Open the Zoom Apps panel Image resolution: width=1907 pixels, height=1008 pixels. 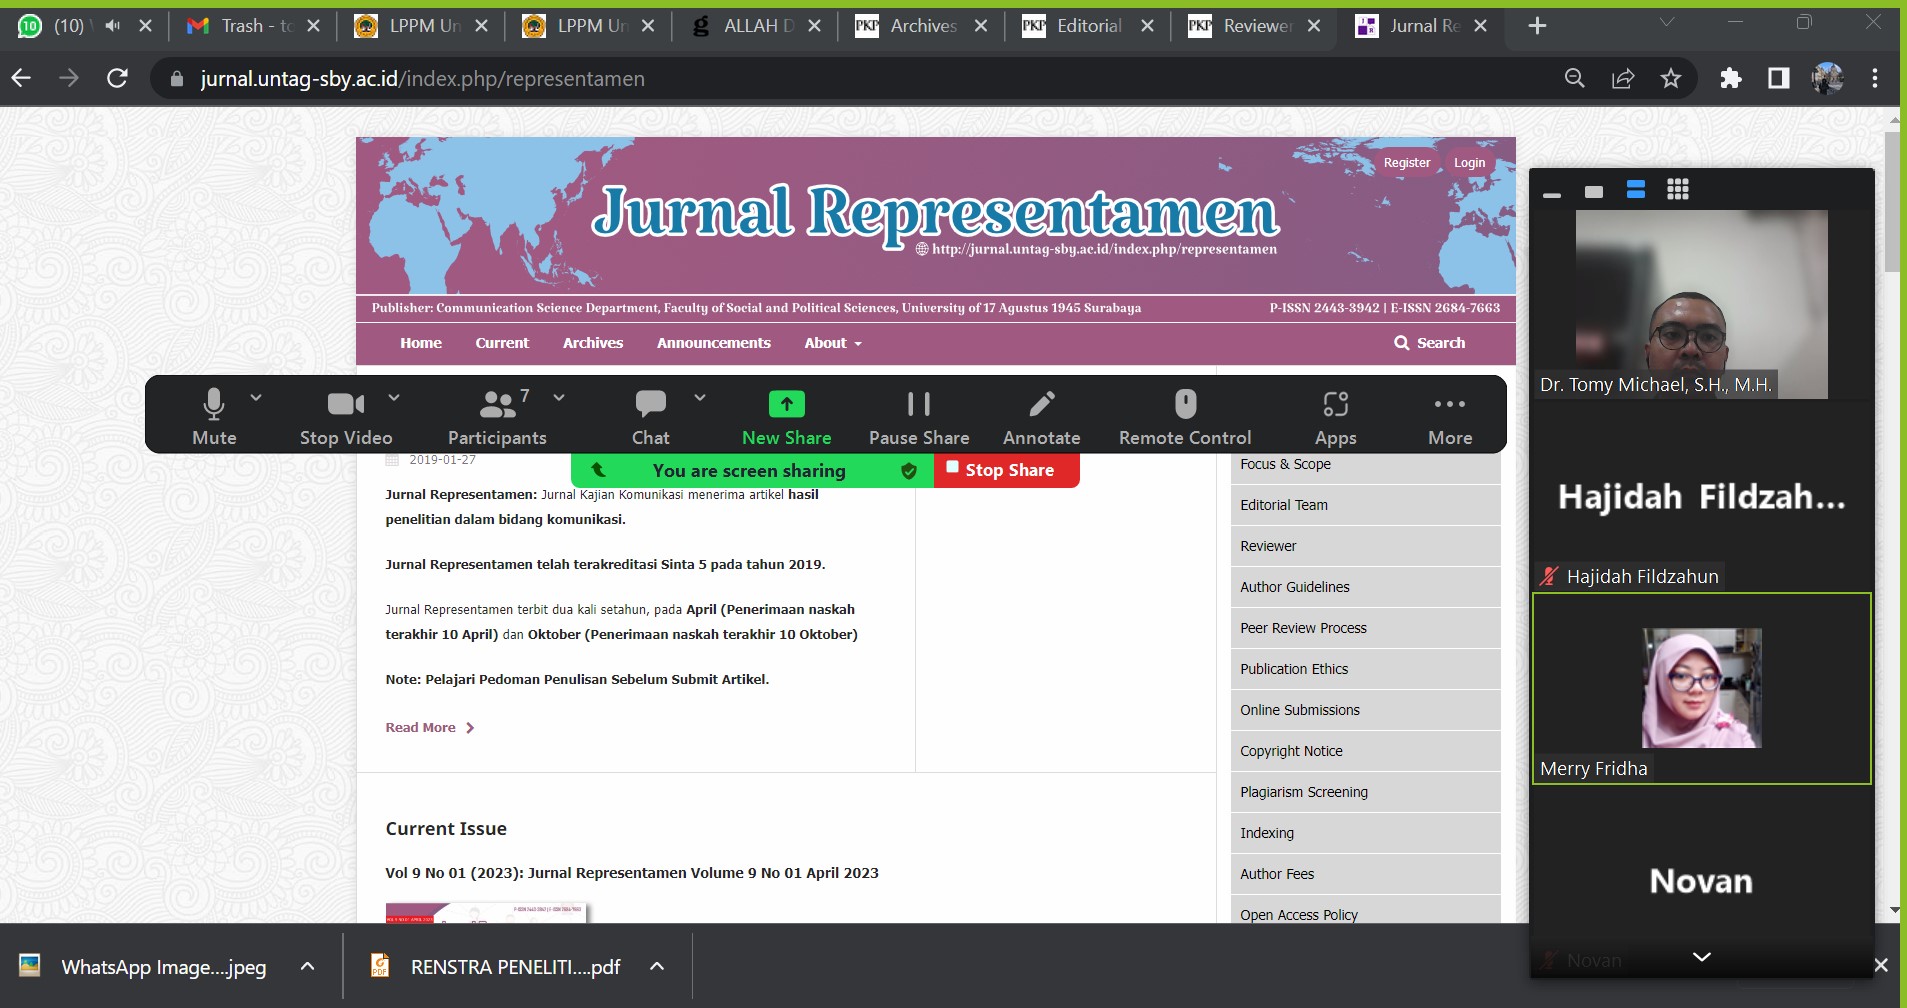pos(1335,416)
